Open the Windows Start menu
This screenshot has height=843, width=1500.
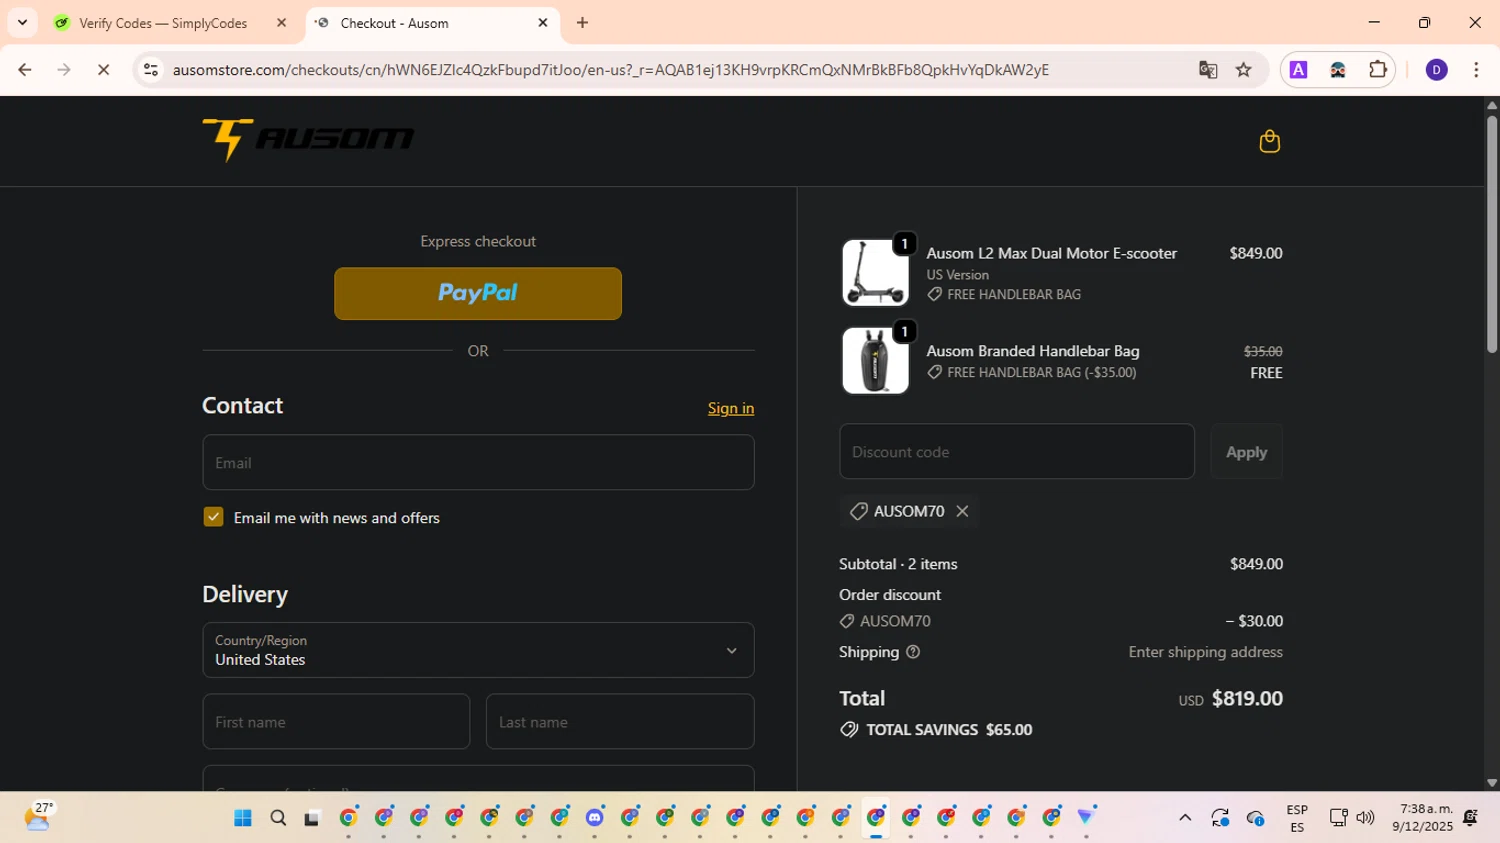[242, 818]
